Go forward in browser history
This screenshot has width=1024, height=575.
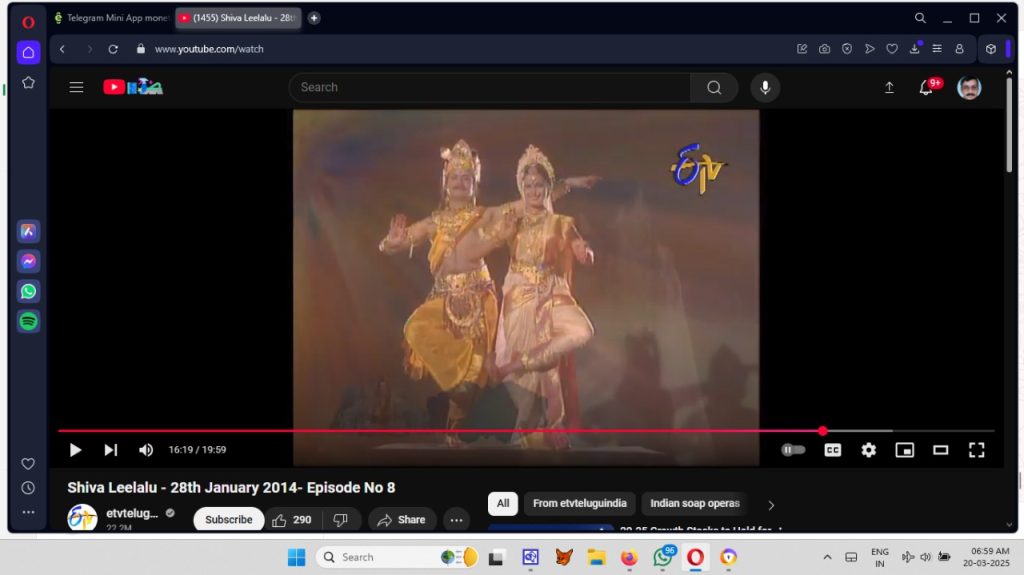[89, 49]
